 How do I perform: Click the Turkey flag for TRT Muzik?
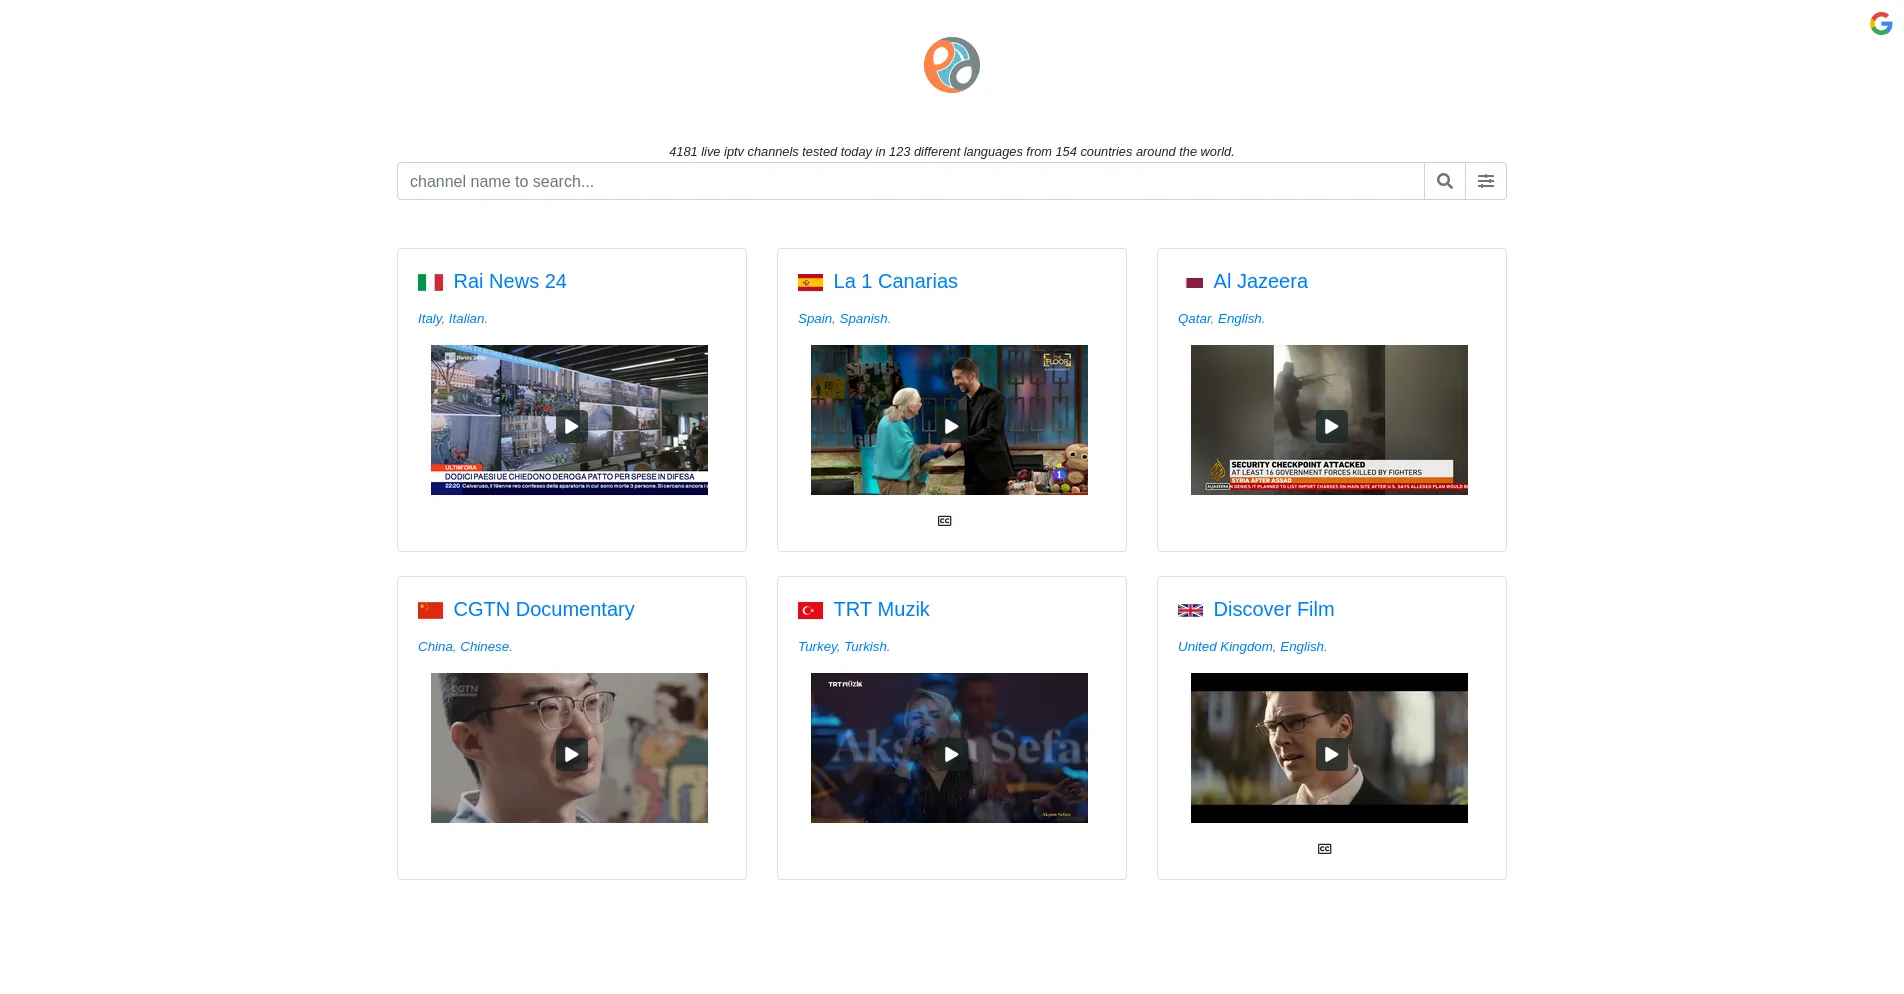(x=811, y=610)
